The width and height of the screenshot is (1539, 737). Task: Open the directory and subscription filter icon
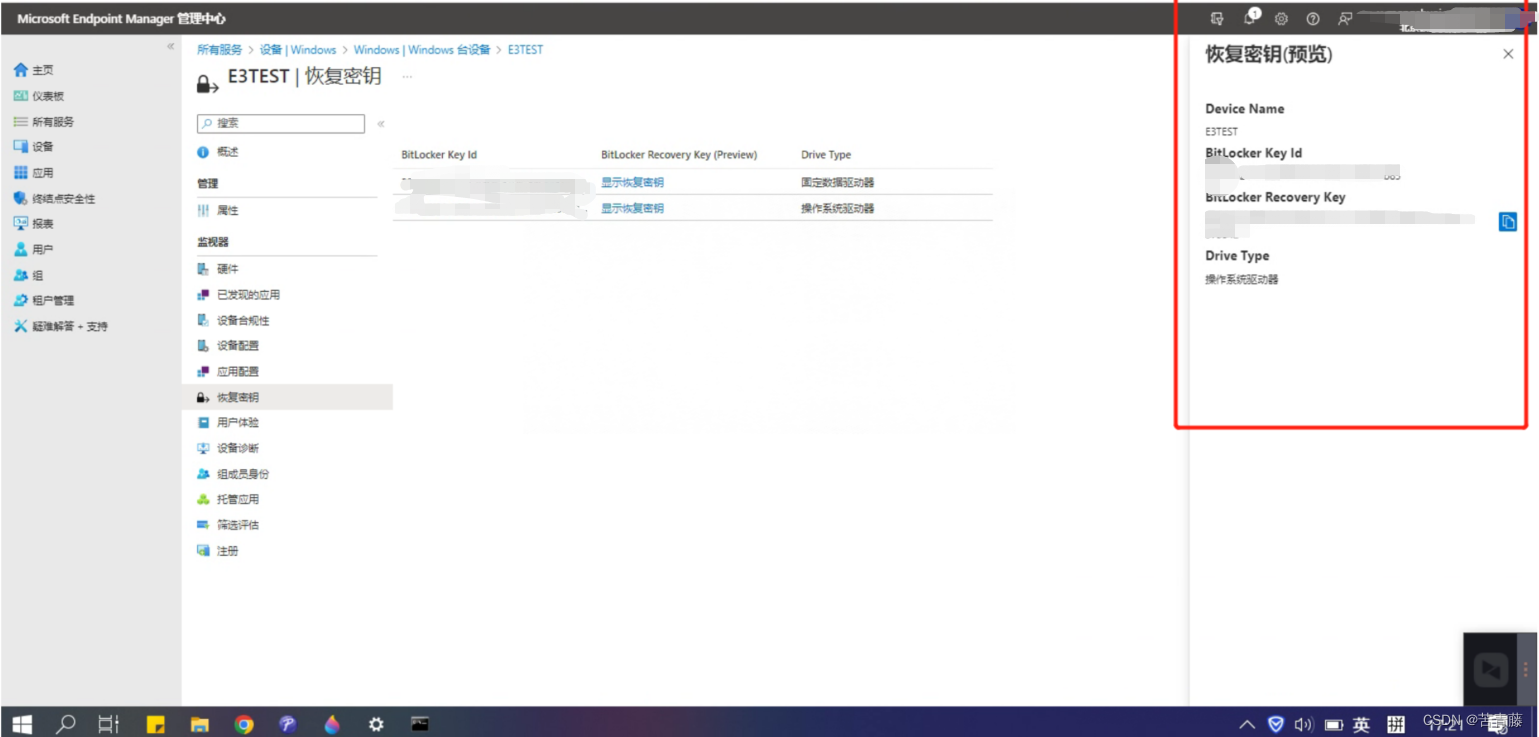[1217, 18]
